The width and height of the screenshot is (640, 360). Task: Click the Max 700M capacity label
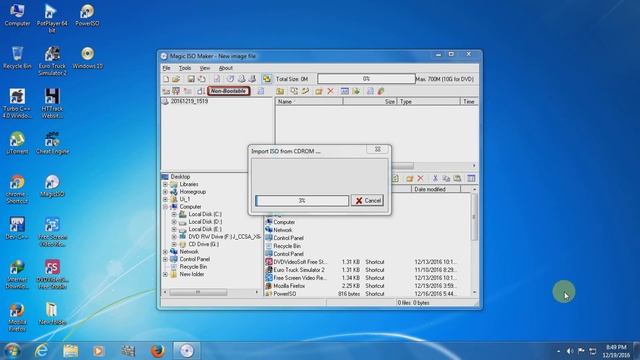445,79
